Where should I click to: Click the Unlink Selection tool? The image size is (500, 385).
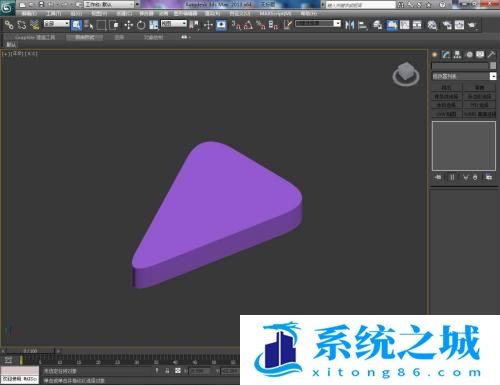(22, 25)
